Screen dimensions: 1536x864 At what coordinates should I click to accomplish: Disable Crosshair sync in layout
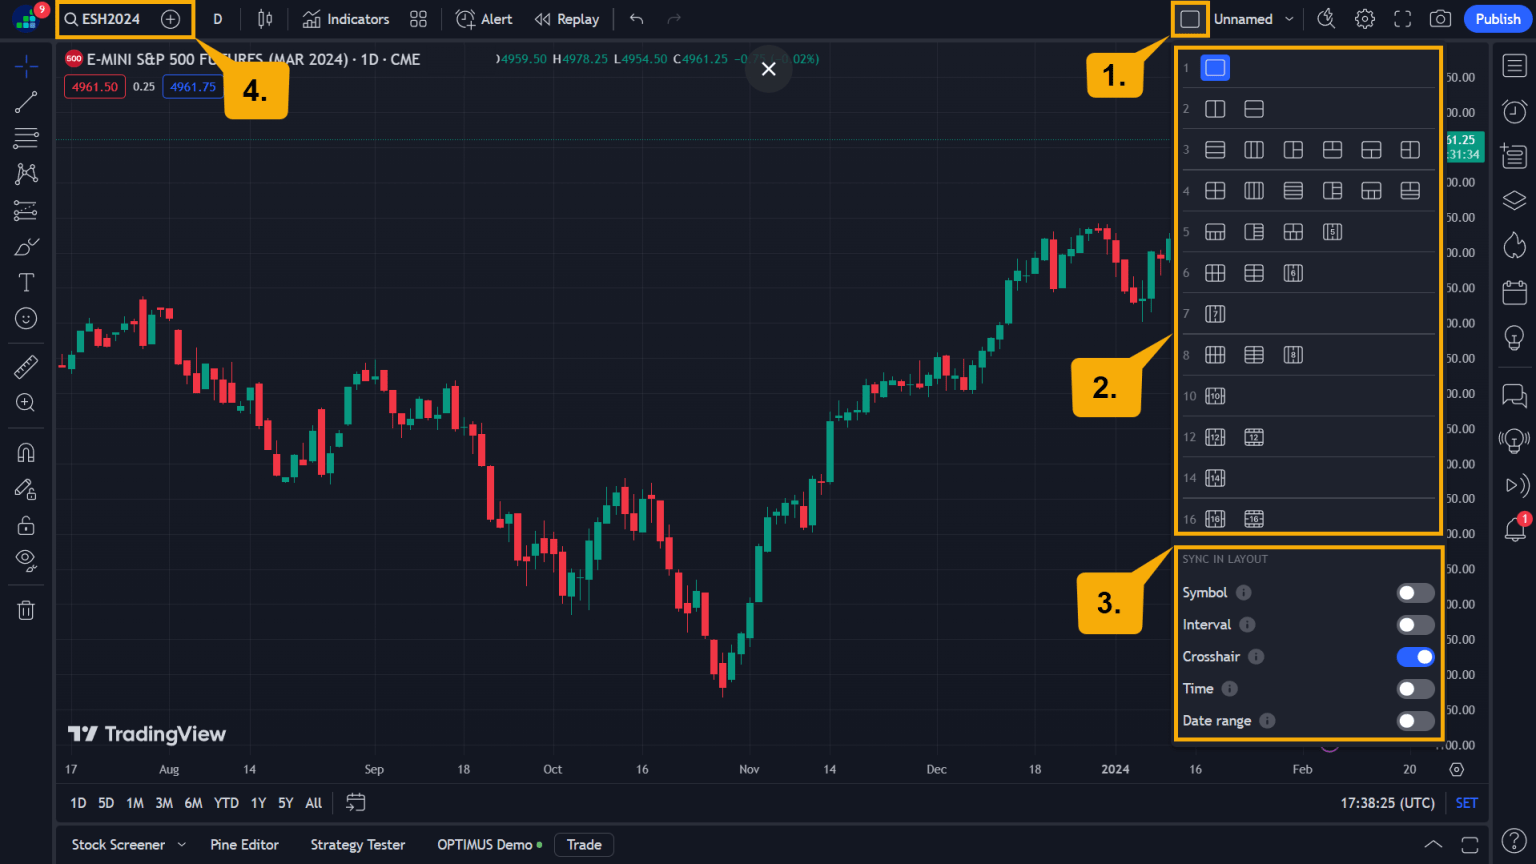[x=1415, y=656]
